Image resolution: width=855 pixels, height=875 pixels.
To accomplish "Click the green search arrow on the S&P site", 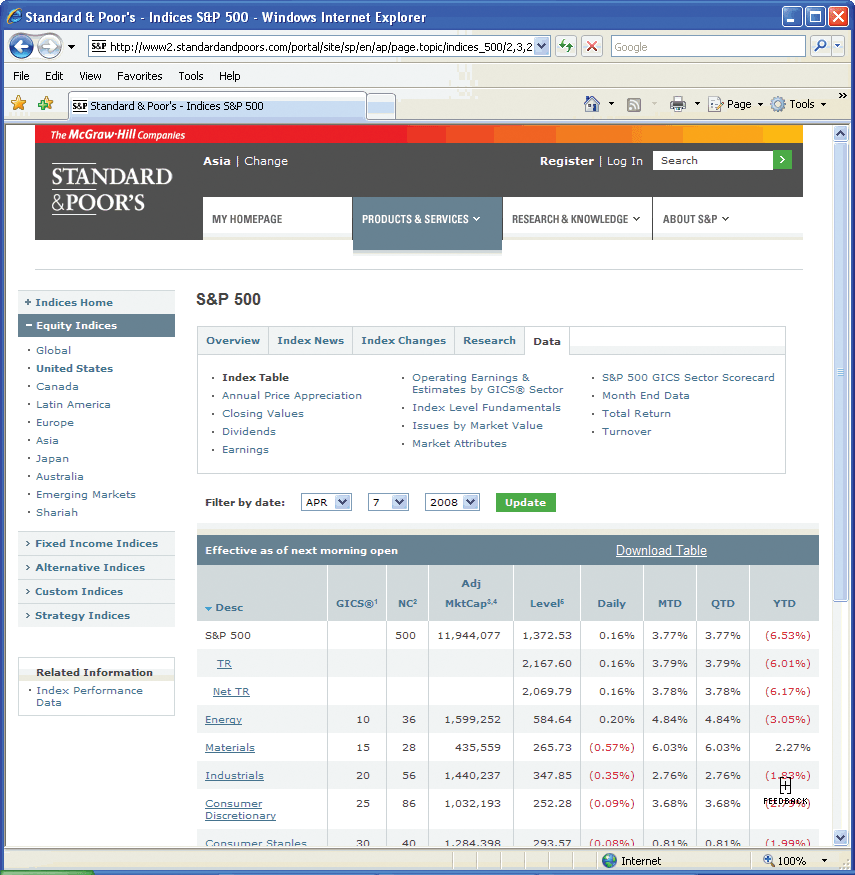I will pos(782,160).
